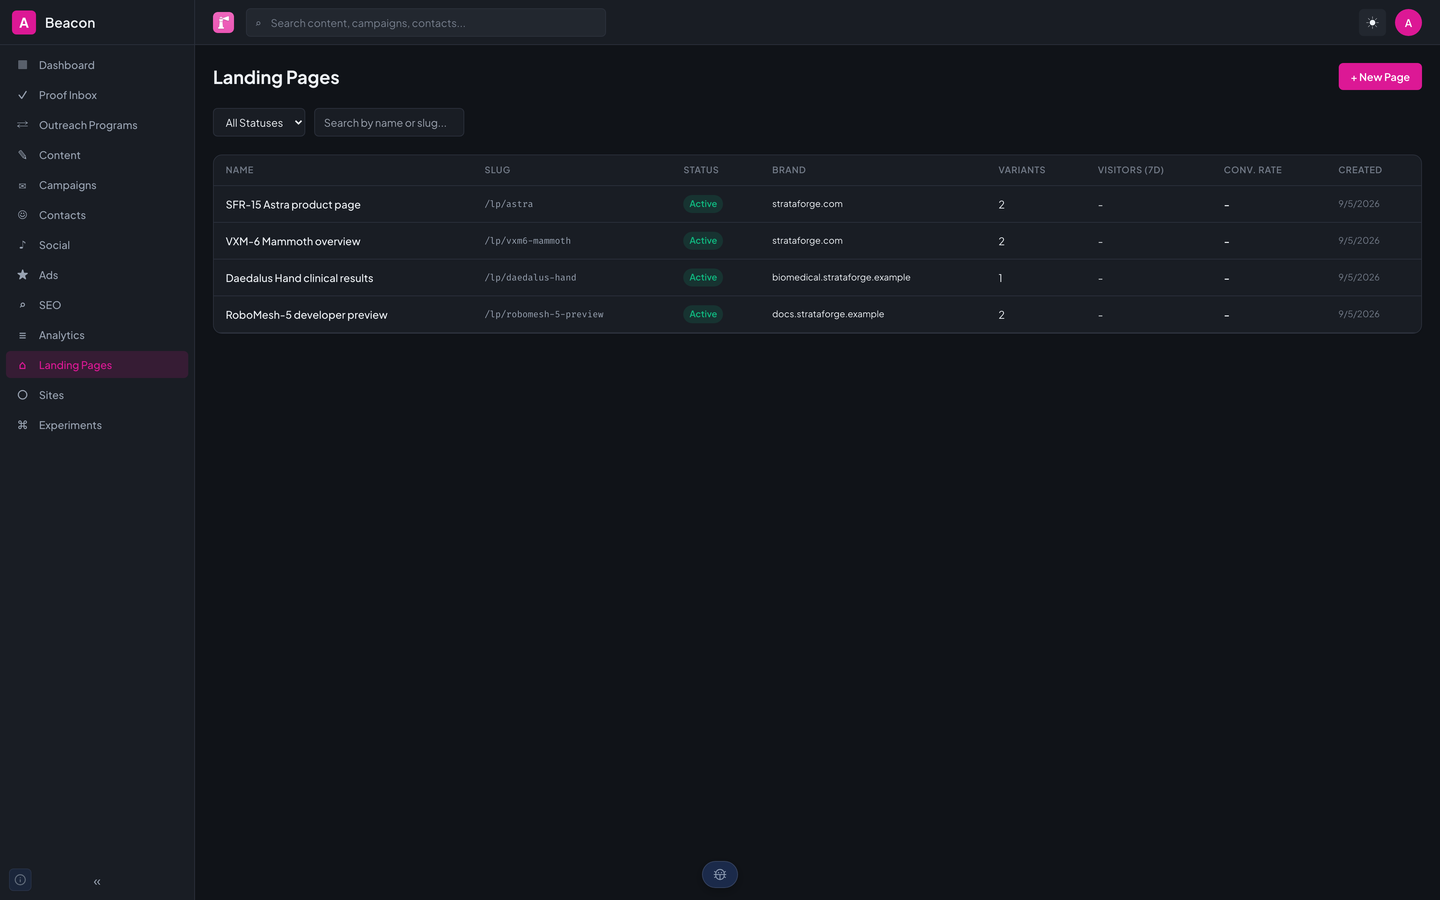Switch to Experiments page
1440x900 pixels.
tap(97, 425)
